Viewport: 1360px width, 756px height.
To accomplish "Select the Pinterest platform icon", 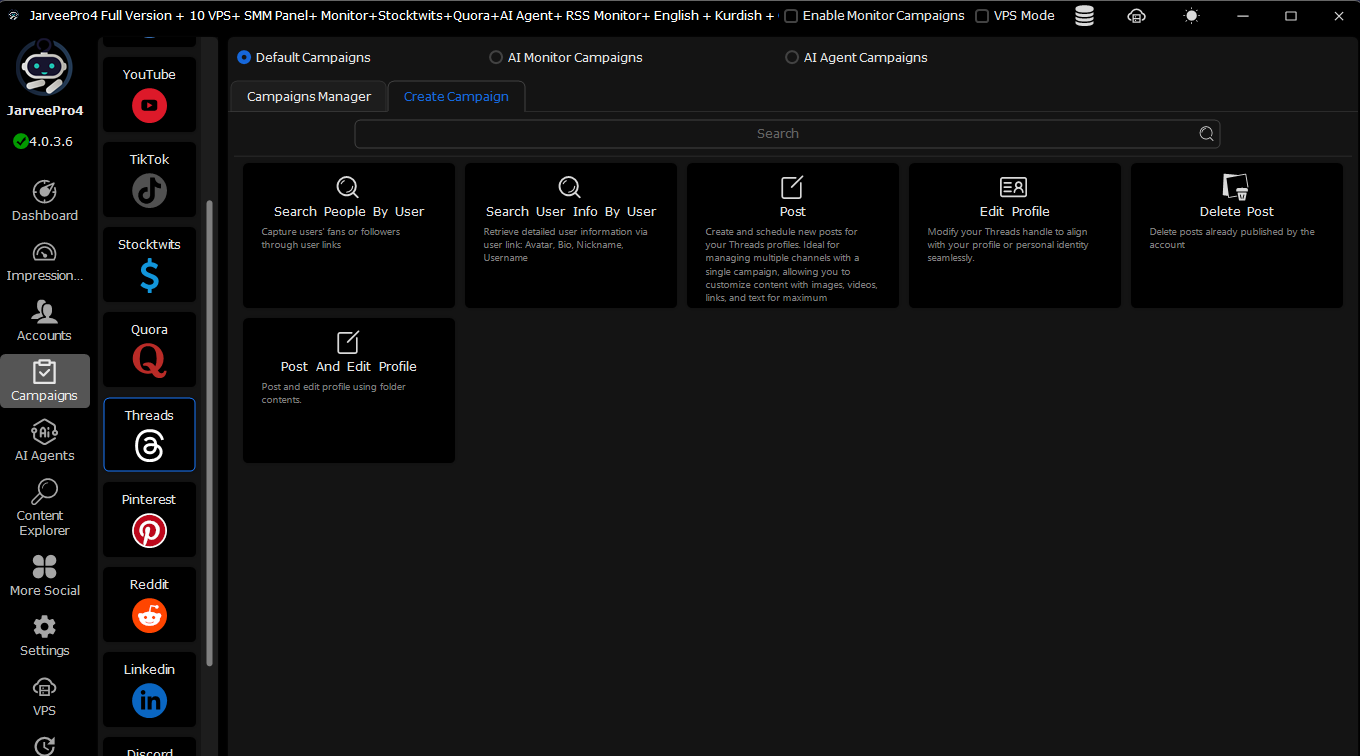I will (x=149, y=530).
